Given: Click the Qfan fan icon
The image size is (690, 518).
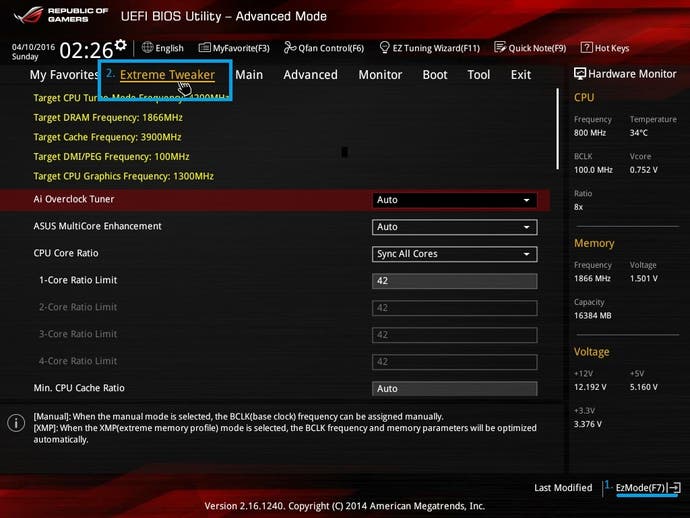Looking at the screenshot, I should tap(290, 48).
